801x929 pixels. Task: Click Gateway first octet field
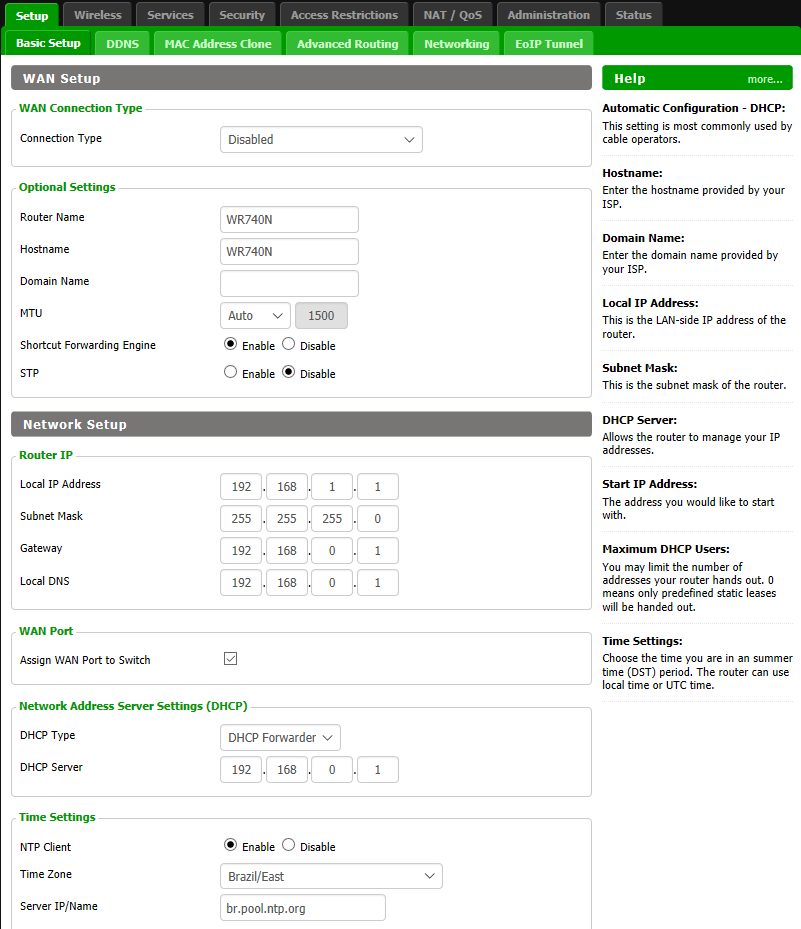click(241, 551)
